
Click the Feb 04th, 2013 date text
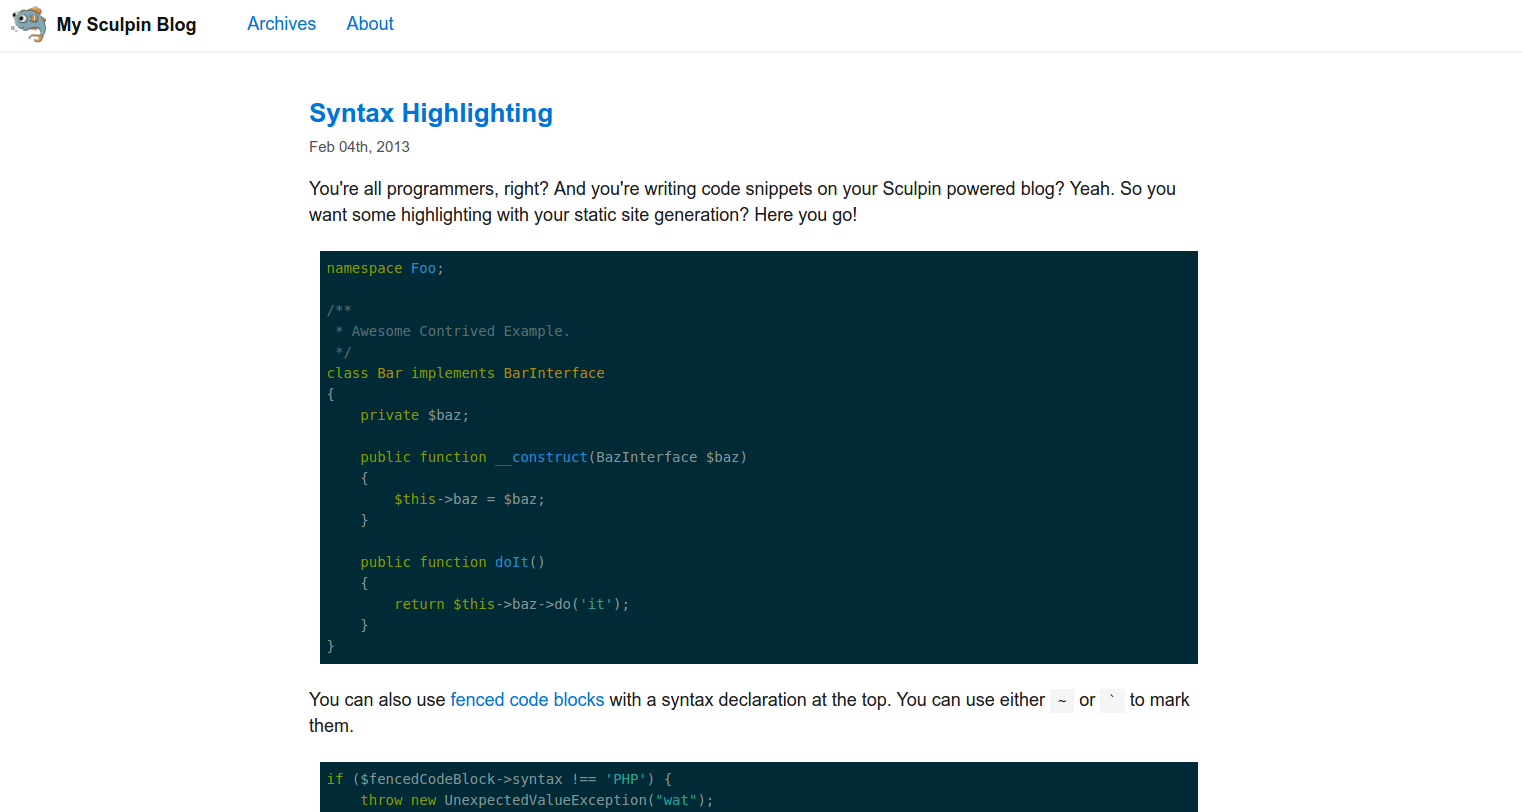click(x=359, y=147)
